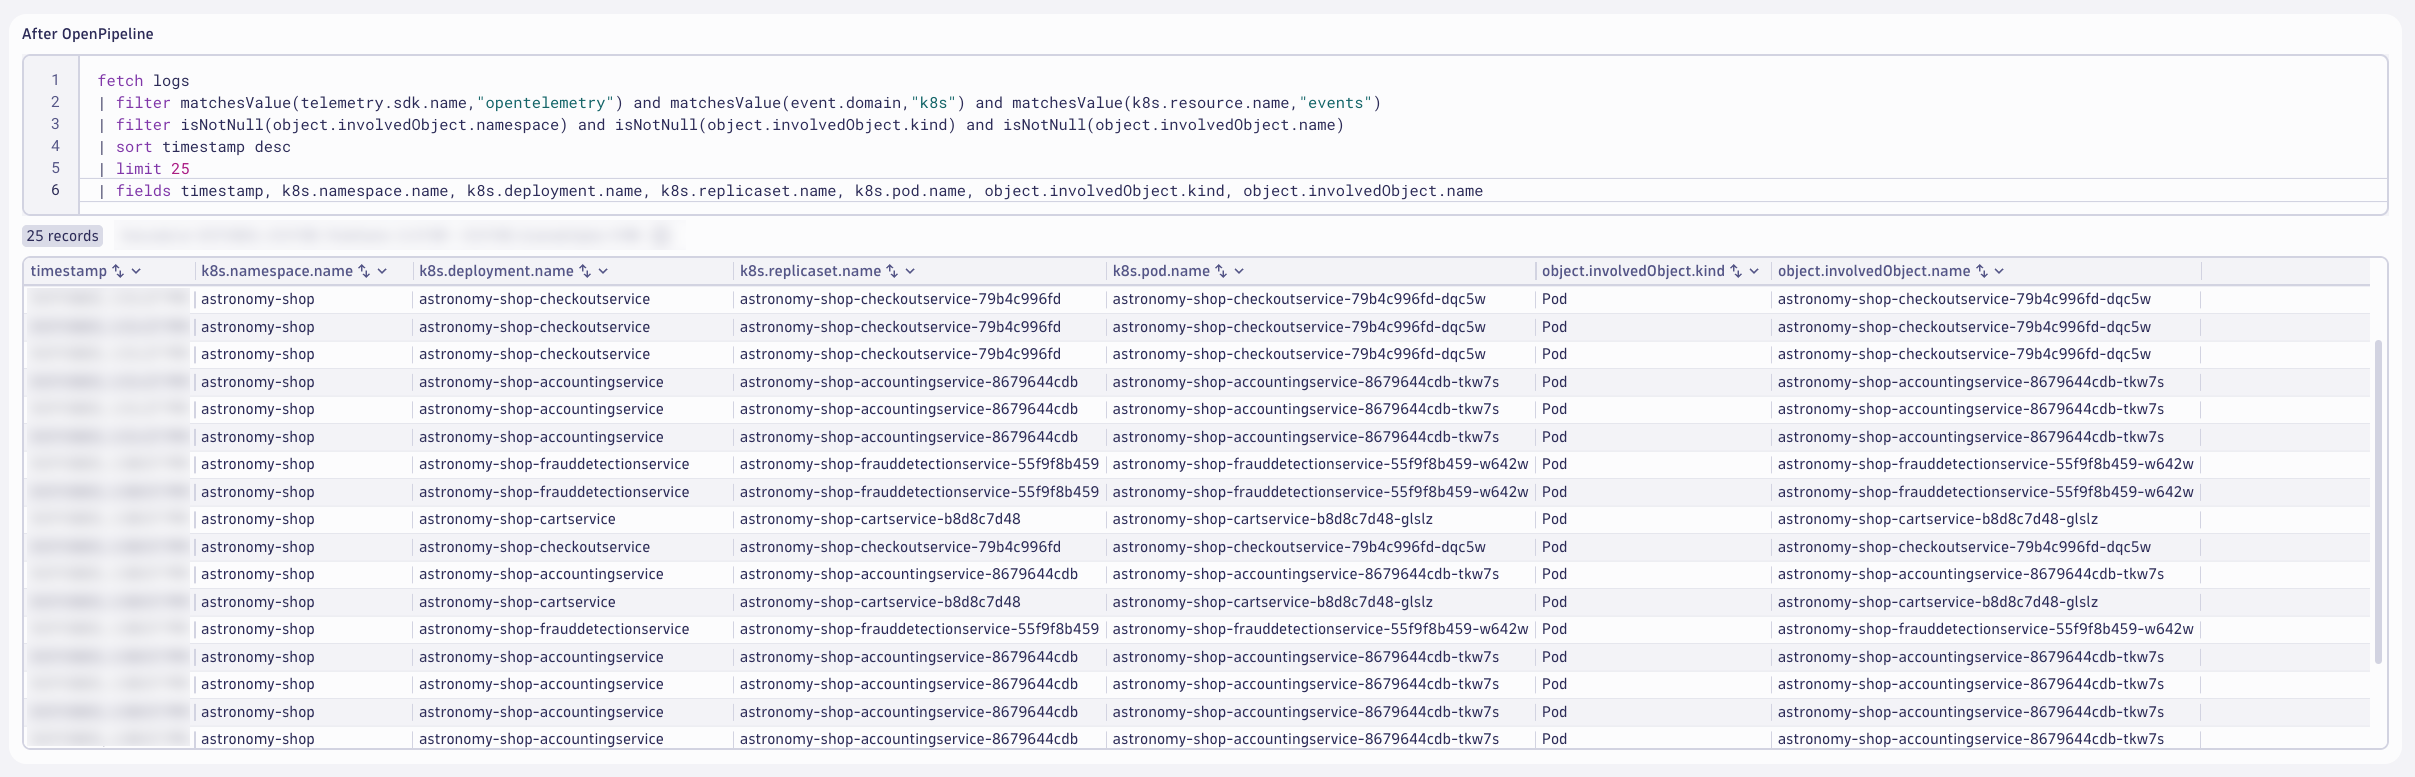This screenshot has width=2415, height=777.
Task: Sort by k8s.namespace.name column icon
Action: click(x=364, y=271)
